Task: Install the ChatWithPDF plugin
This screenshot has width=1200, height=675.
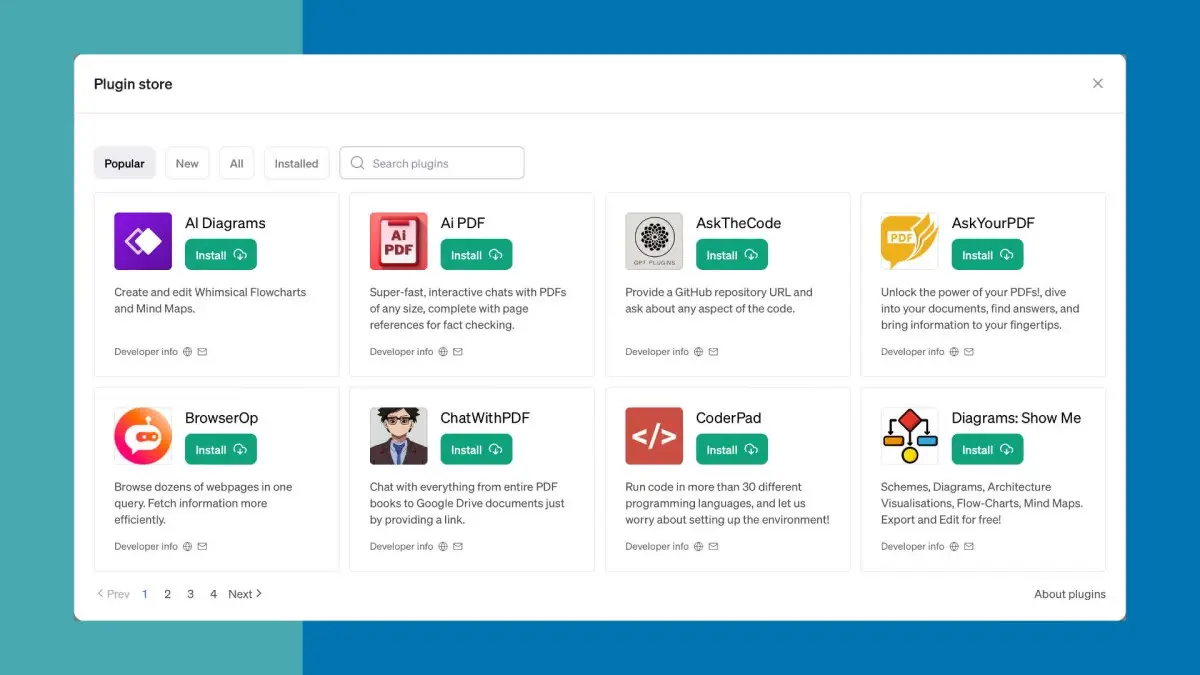Action: pos(477,450)
